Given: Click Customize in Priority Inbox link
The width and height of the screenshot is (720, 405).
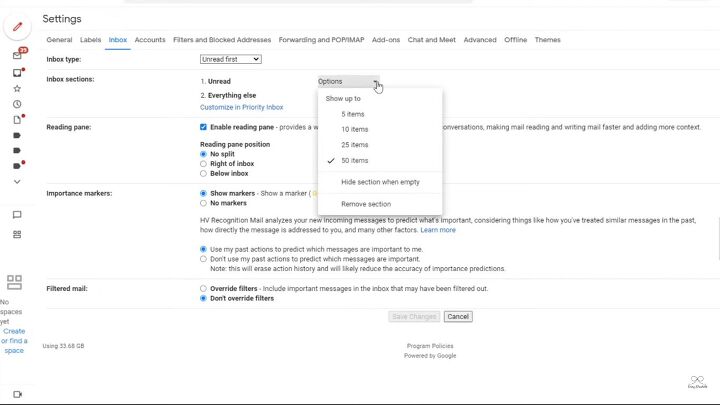Looking at the screenshot, I should click(x=242, y=107).
